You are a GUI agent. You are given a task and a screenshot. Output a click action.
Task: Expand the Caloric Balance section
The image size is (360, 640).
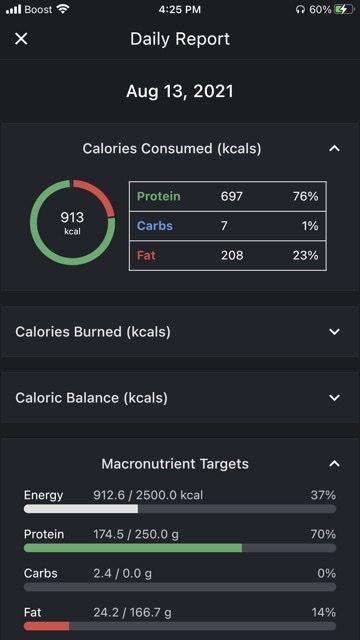[x=334, y=398]
